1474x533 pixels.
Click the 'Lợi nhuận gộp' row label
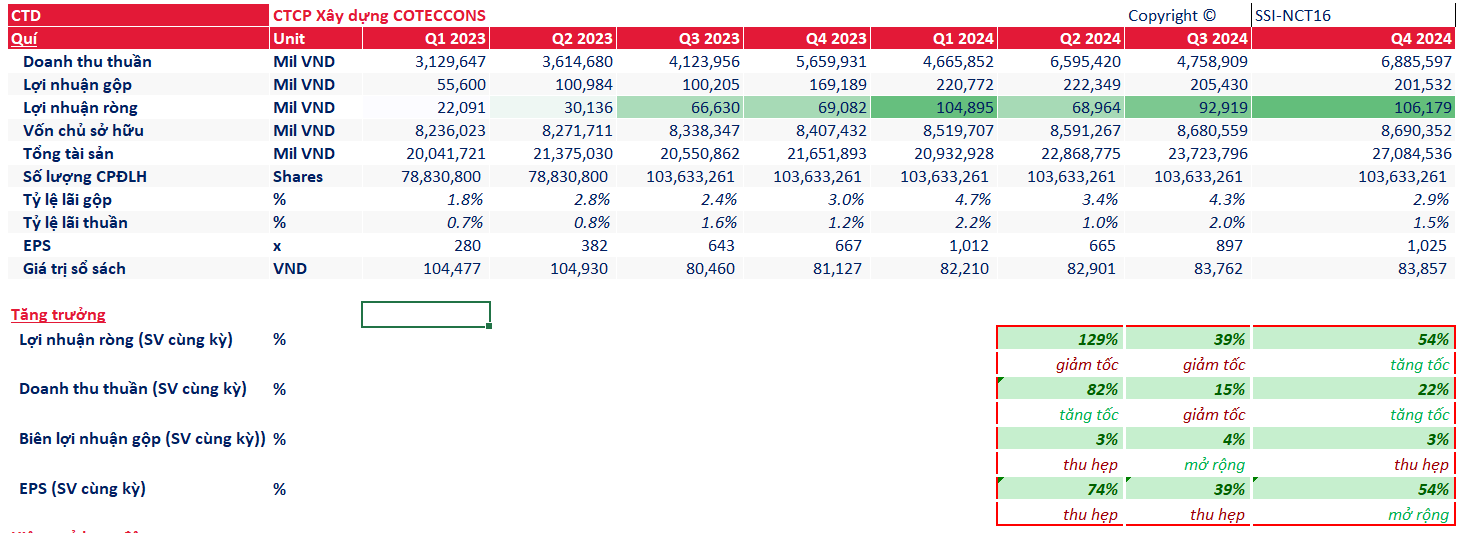point(77,85)
